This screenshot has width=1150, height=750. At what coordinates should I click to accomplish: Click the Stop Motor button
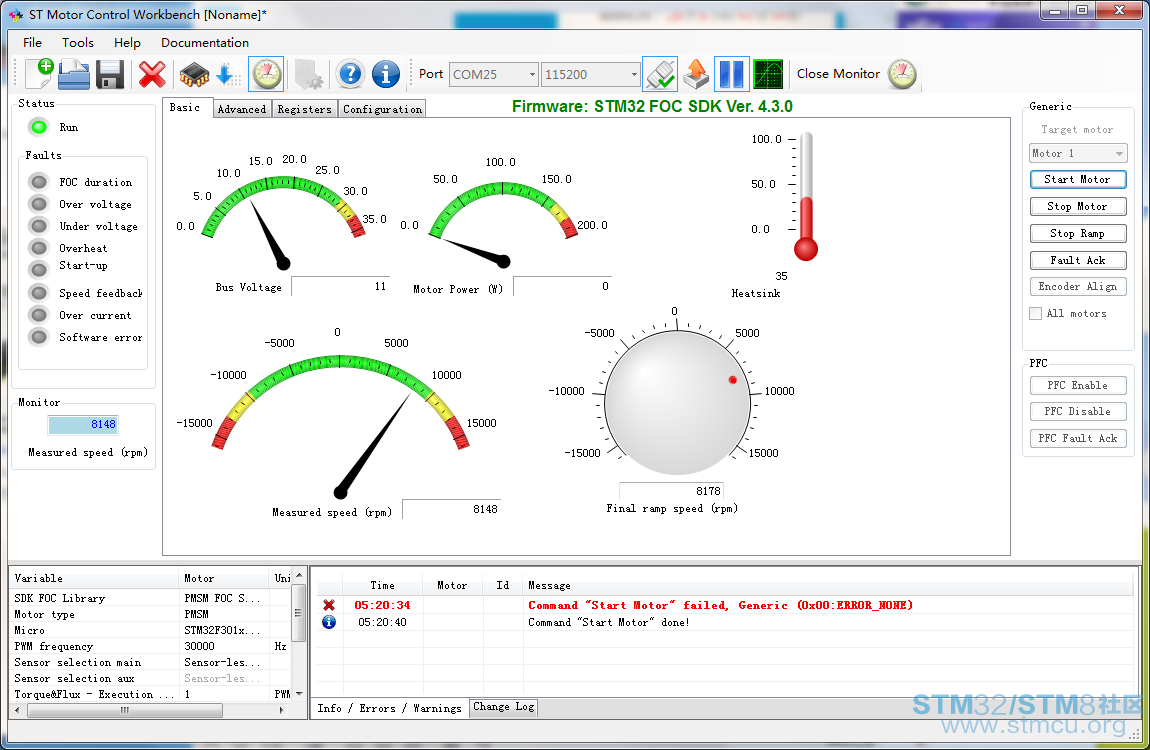pos(1077,207)
